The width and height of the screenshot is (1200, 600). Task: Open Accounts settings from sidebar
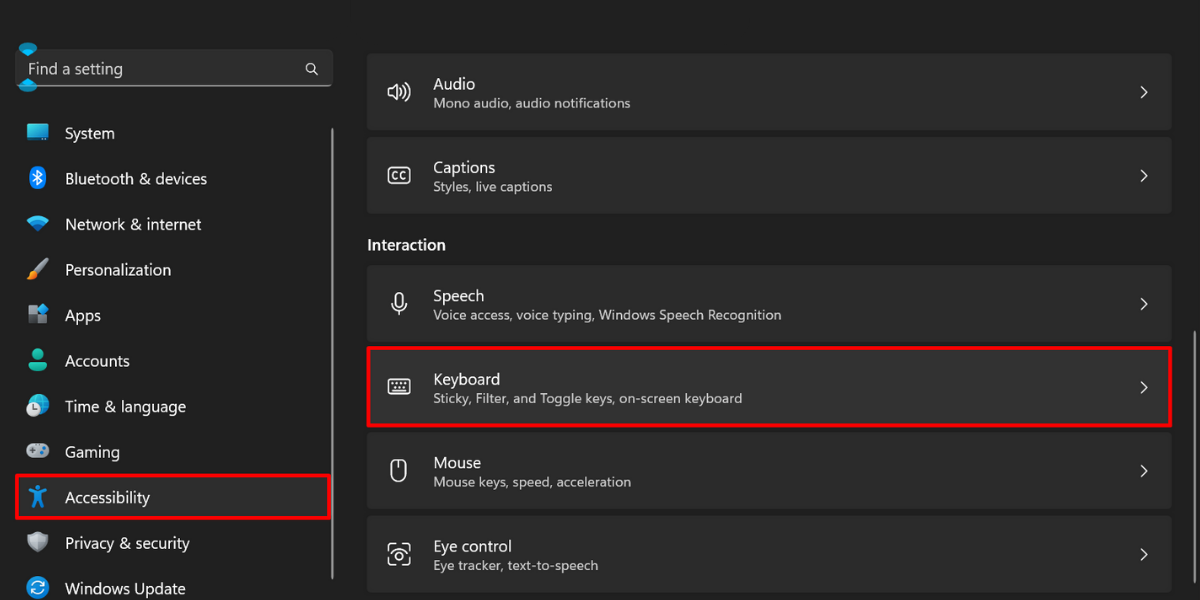97,360
